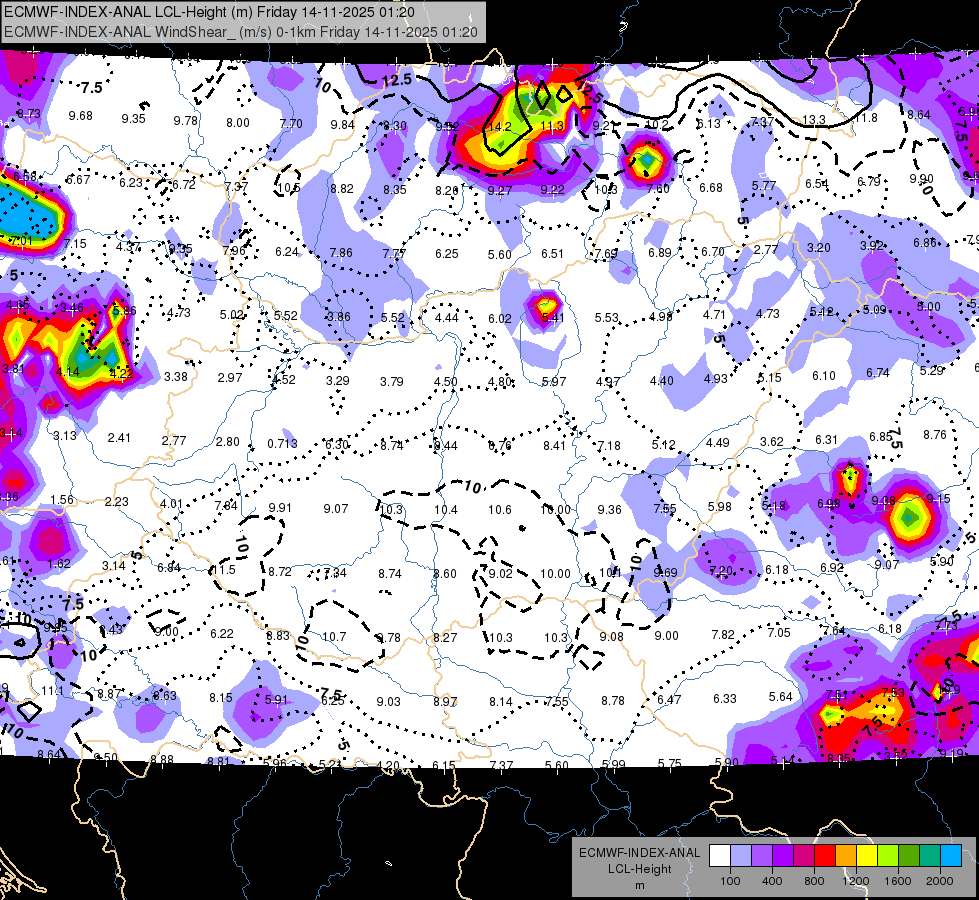The height and width of the screenshot is (900, 979).
Task: Click the grid value 5.64
Action: pyautogui.click(x=780, y=696)
